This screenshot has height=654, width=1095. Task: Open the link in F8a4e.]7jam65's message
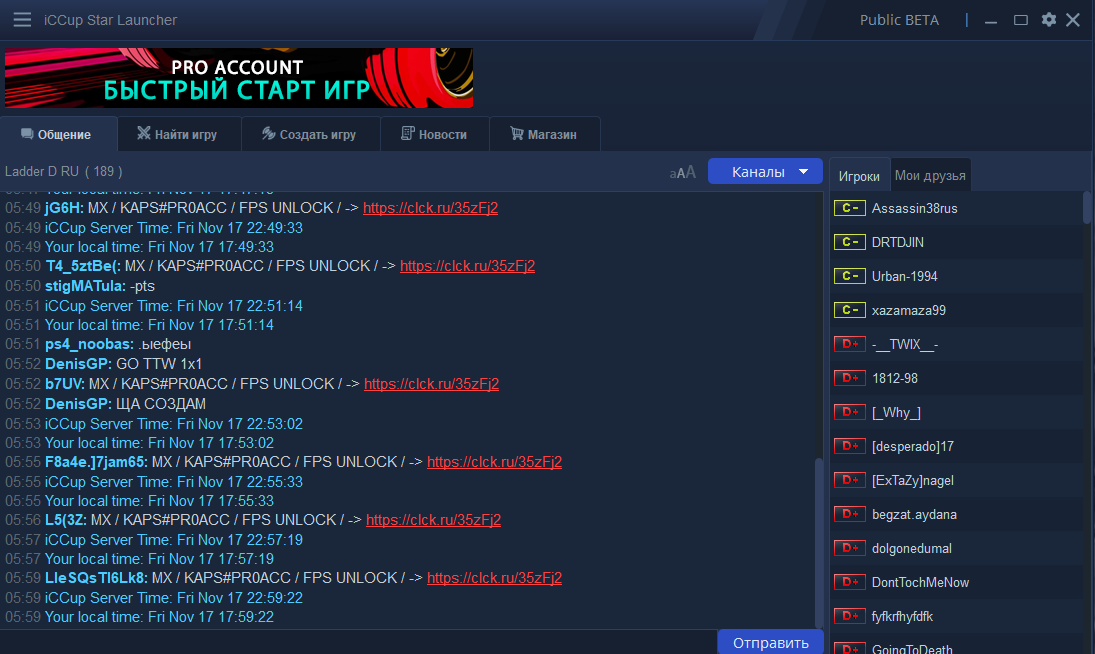pyautogui.click(x=494, y=462)
